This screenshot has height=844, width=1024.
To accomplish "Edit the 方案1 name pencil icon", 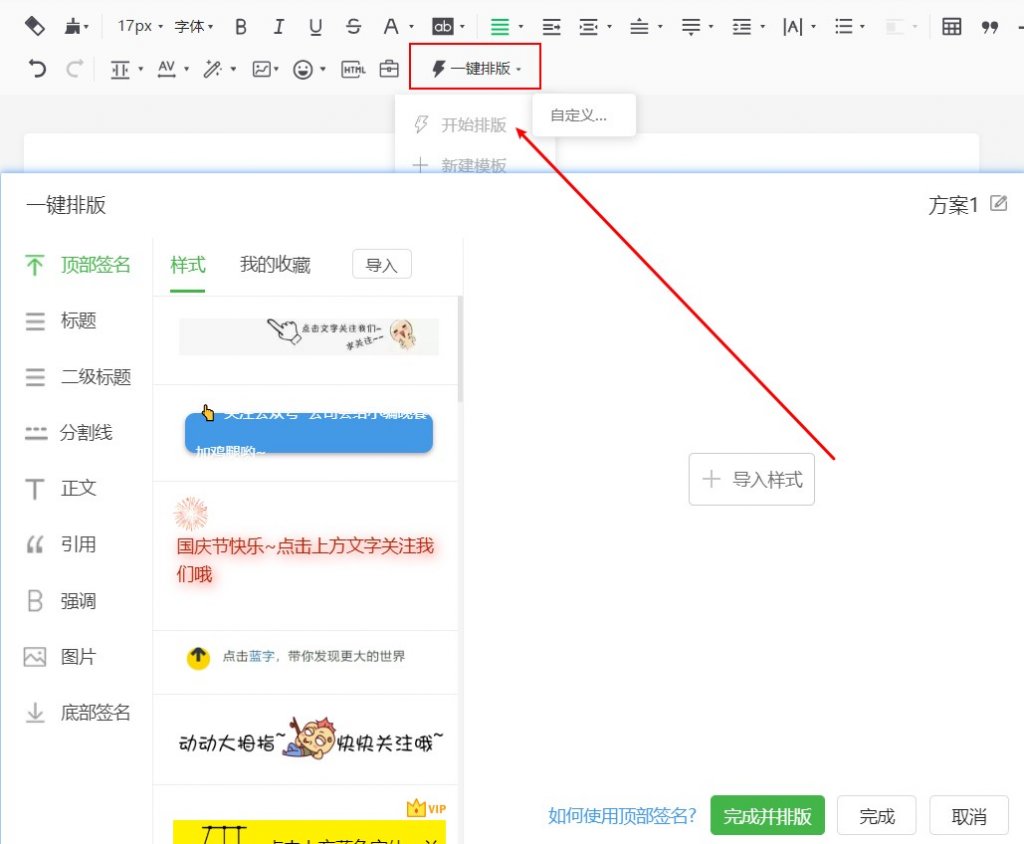I will pos(999,204).
